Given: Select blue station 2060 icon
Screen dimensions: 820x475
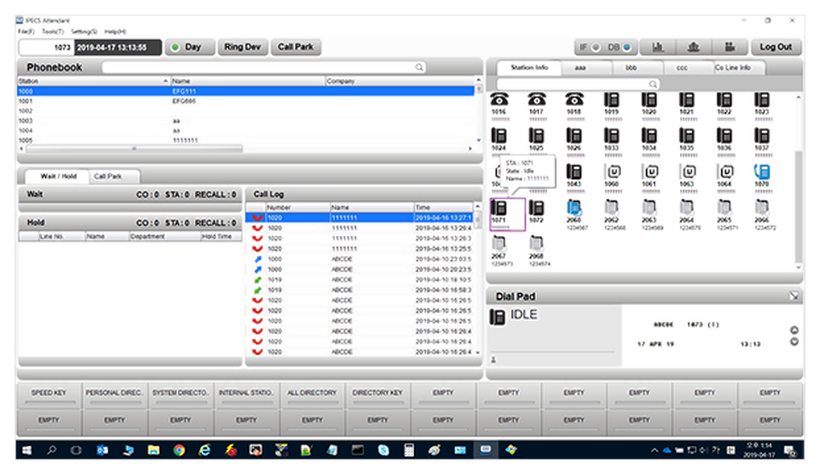Looking at the screenshot, I should coord(574,208).
